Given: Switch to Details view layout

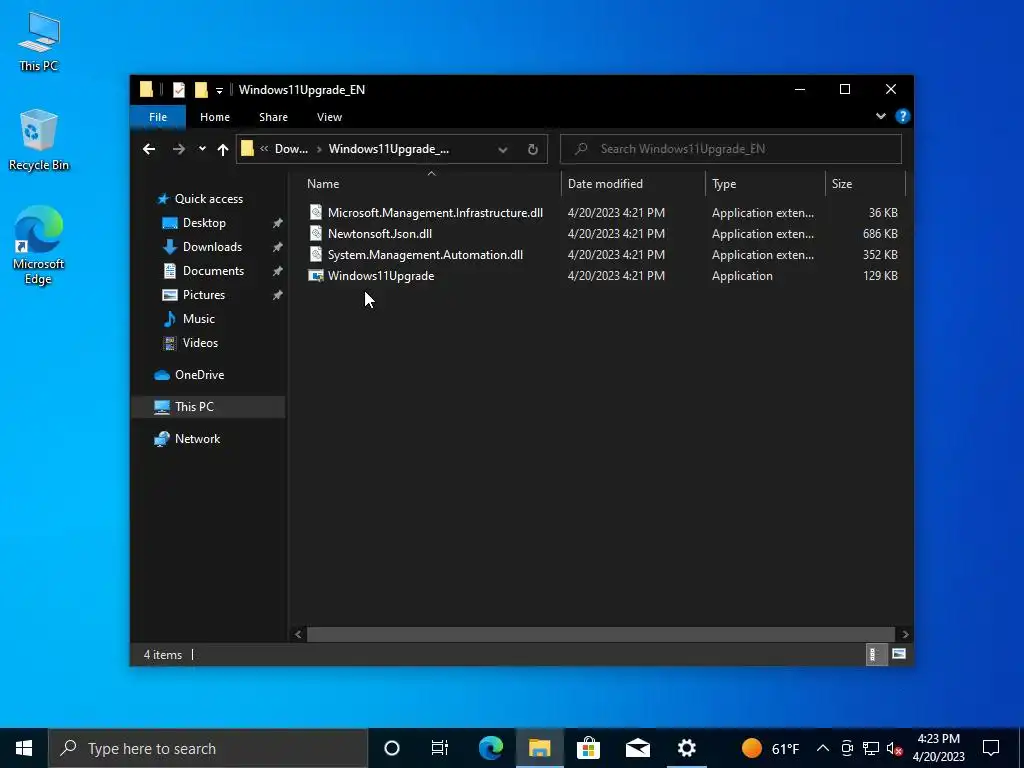Looking at the screenshot, I should (875, 654).
